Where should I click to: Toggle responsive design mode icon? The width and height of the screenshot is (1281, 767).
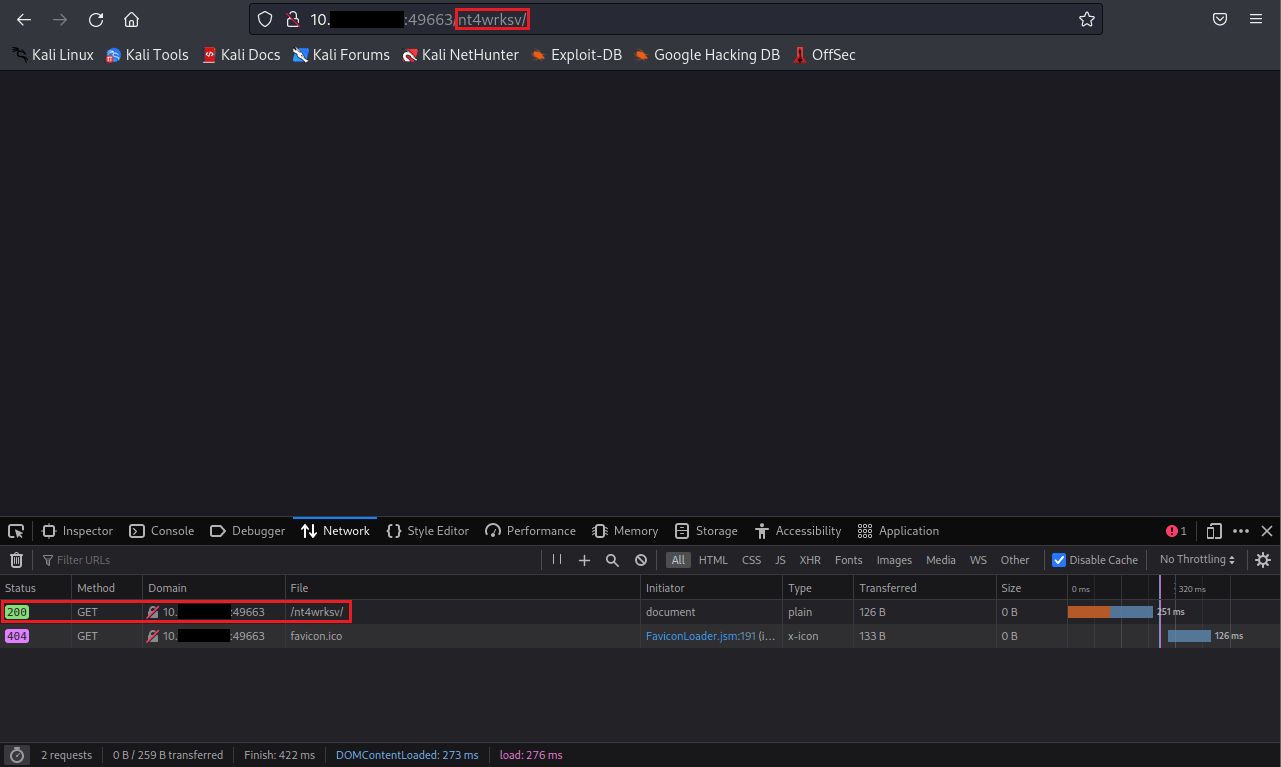click(x=1214, y=531)
